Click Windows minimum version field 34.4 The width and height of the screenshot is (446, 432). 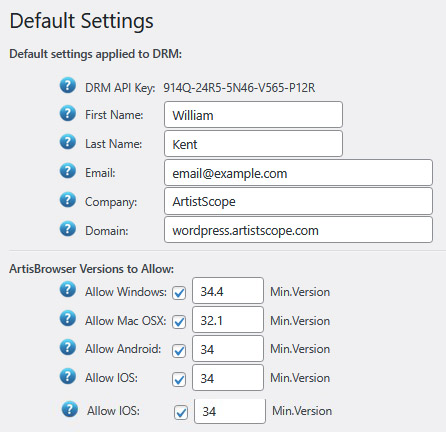228,291
